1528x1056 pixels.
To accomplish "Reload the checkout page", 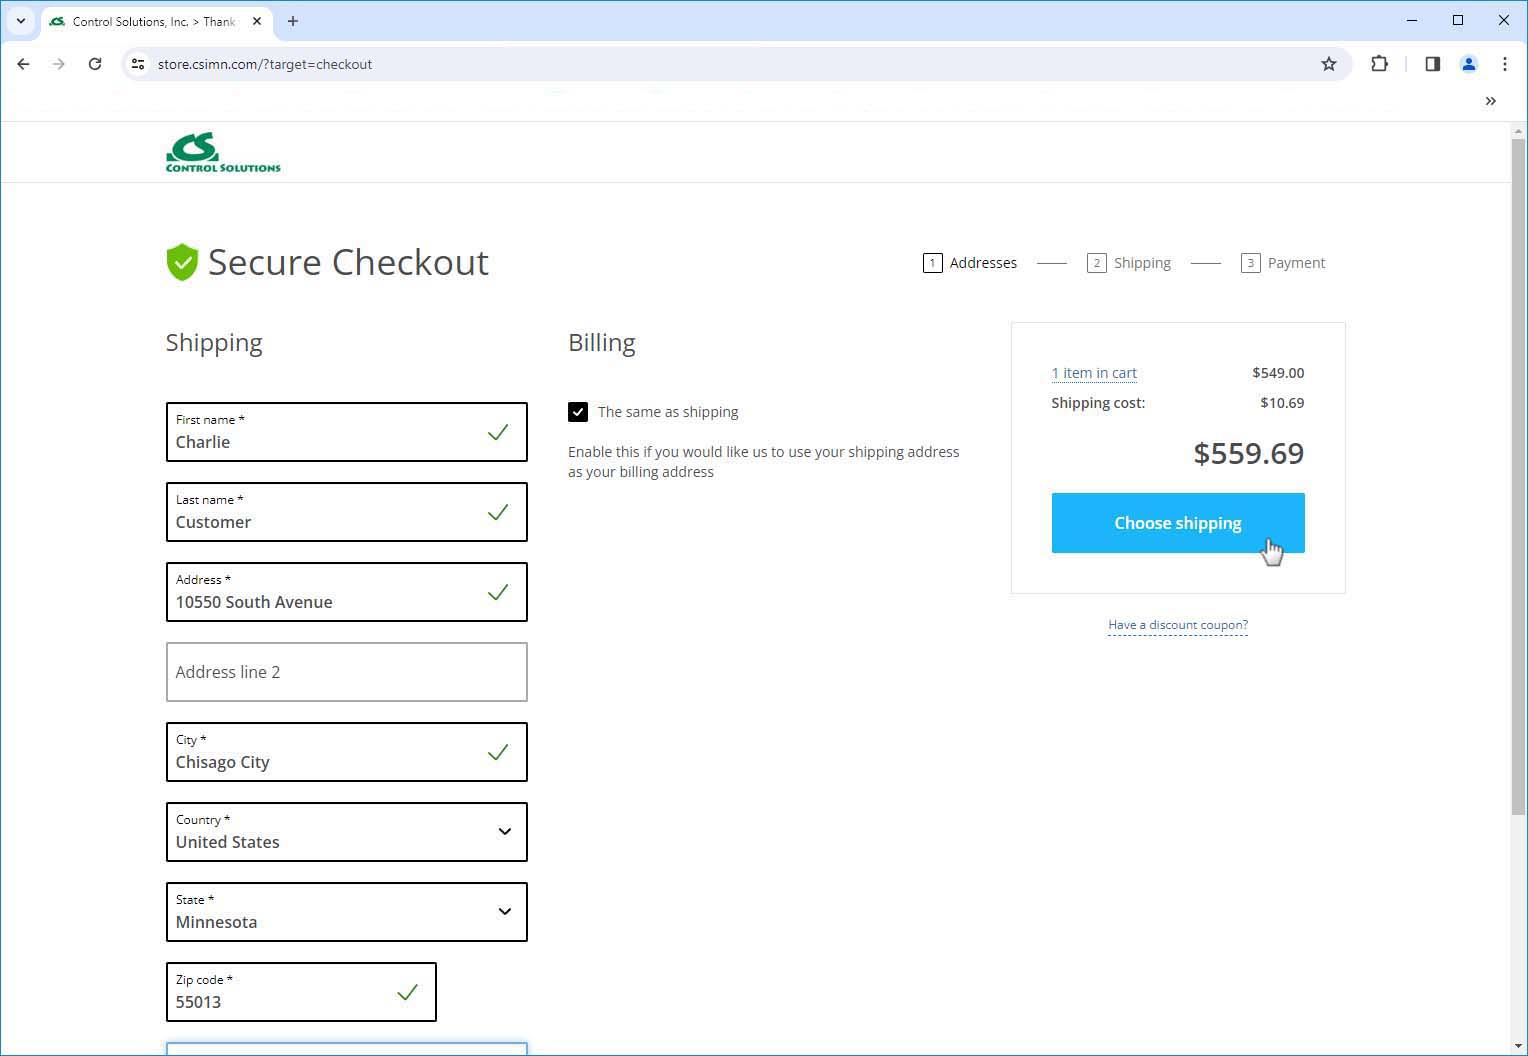I will click(x=95, y=64).
